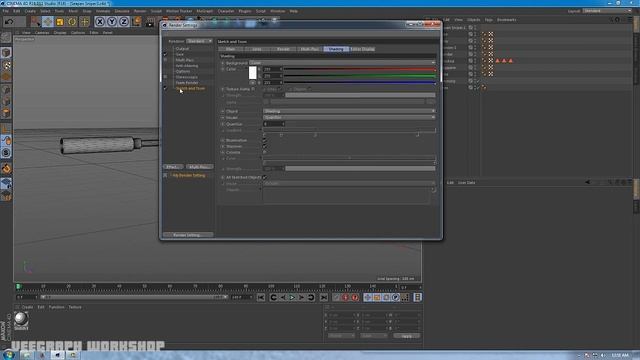Screen dimensions: 640x360
Task: Select My Render Setting entry
Action: [189, 176]
